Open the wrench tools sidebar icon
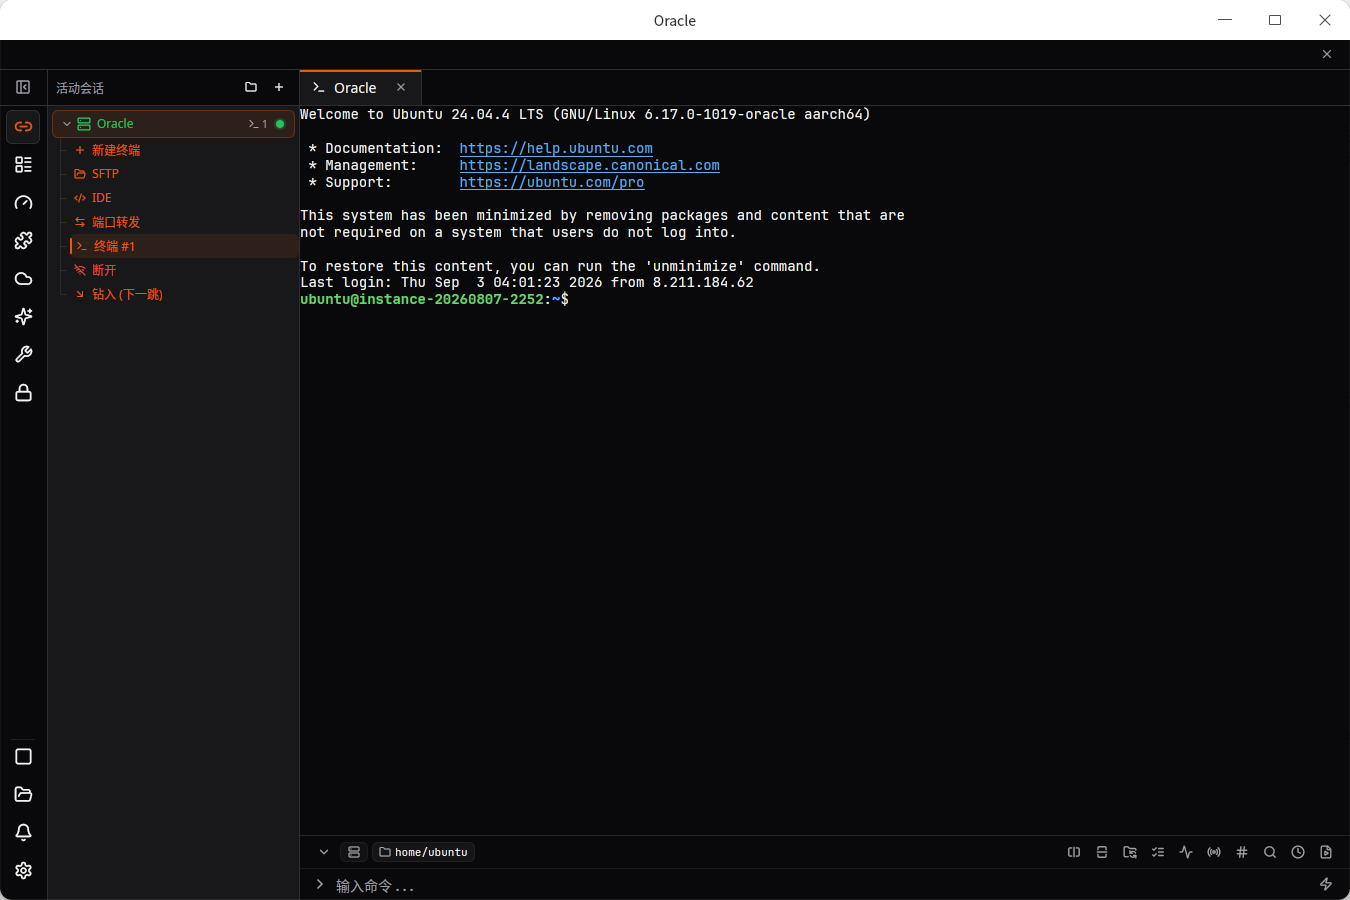Image resolution: width=1350 pixels, height=900 pixels. click(23, 355)
